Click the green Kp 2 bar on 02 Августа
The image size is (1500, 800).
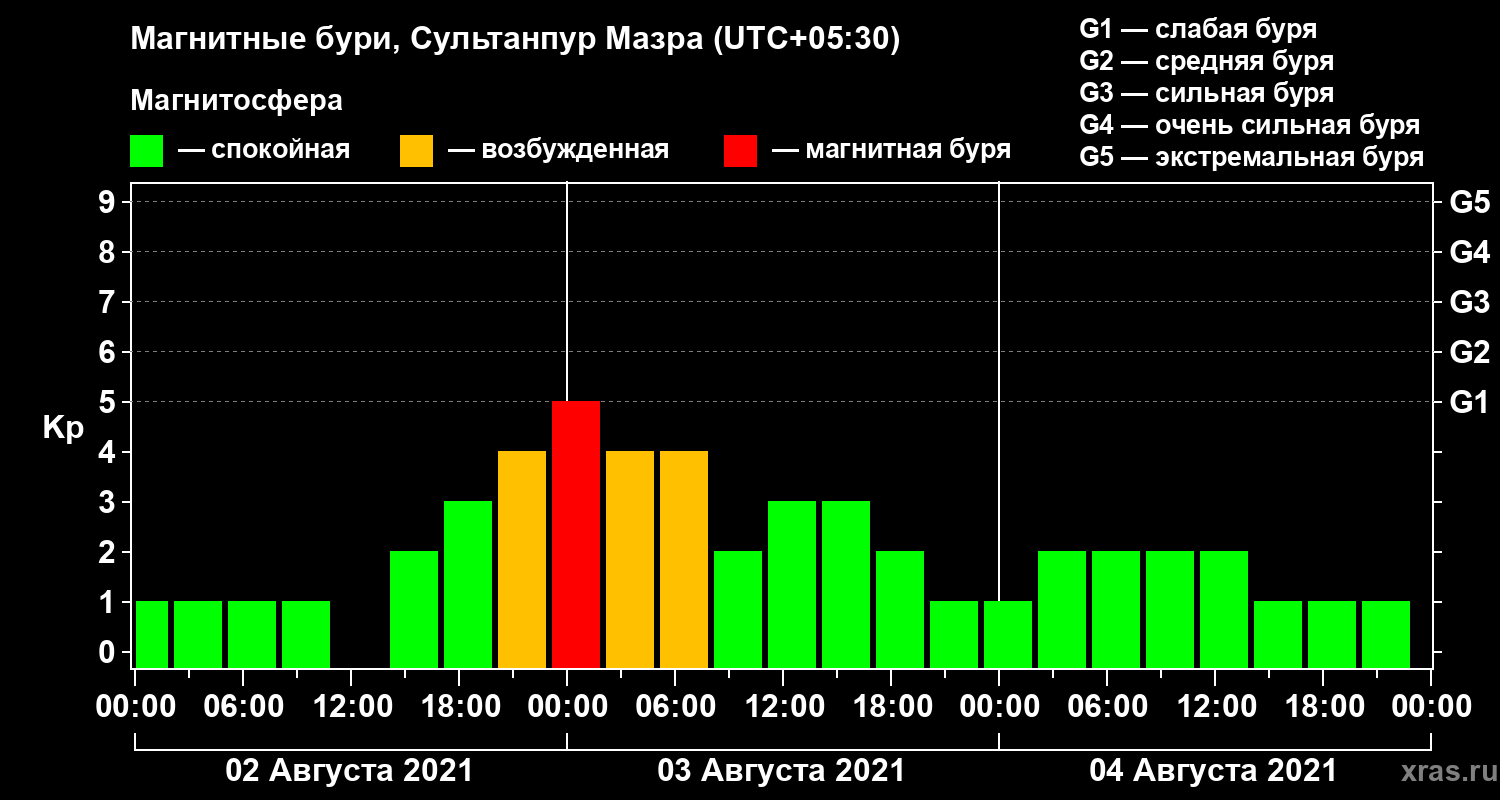[414, 609]
